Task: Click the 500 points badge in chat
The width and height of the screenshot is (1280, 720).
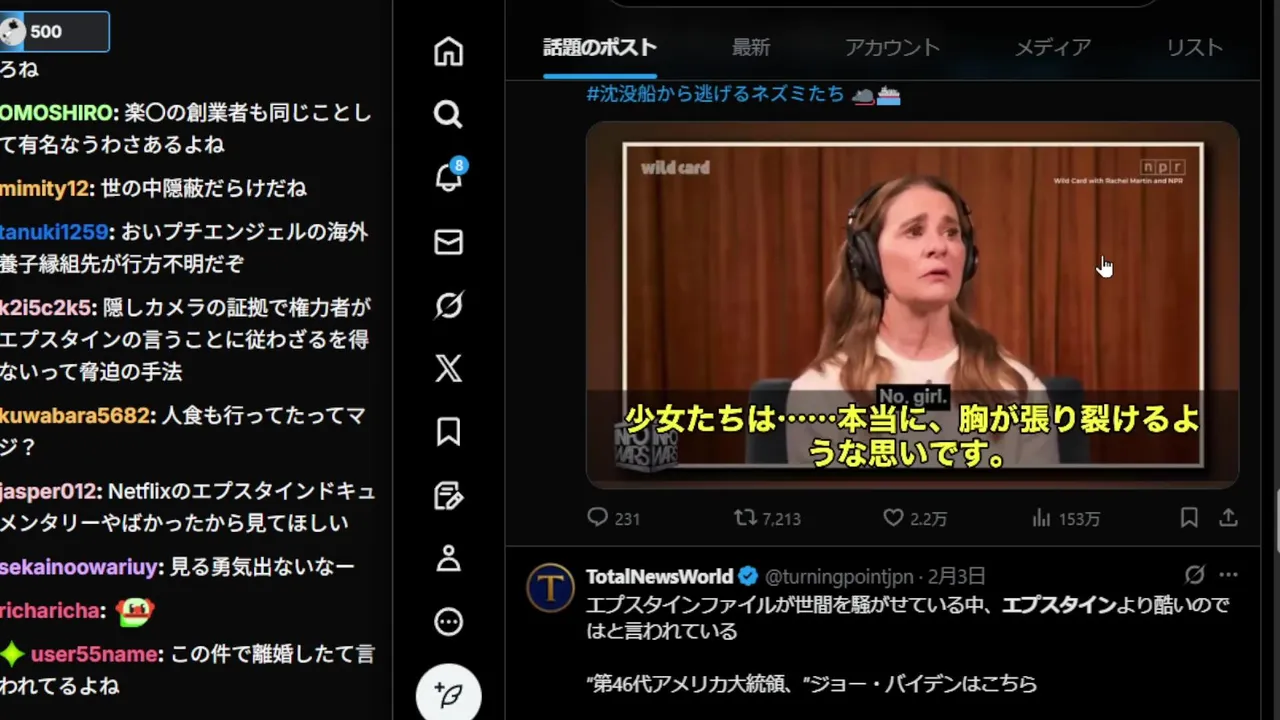Action: tap(54, 32)
